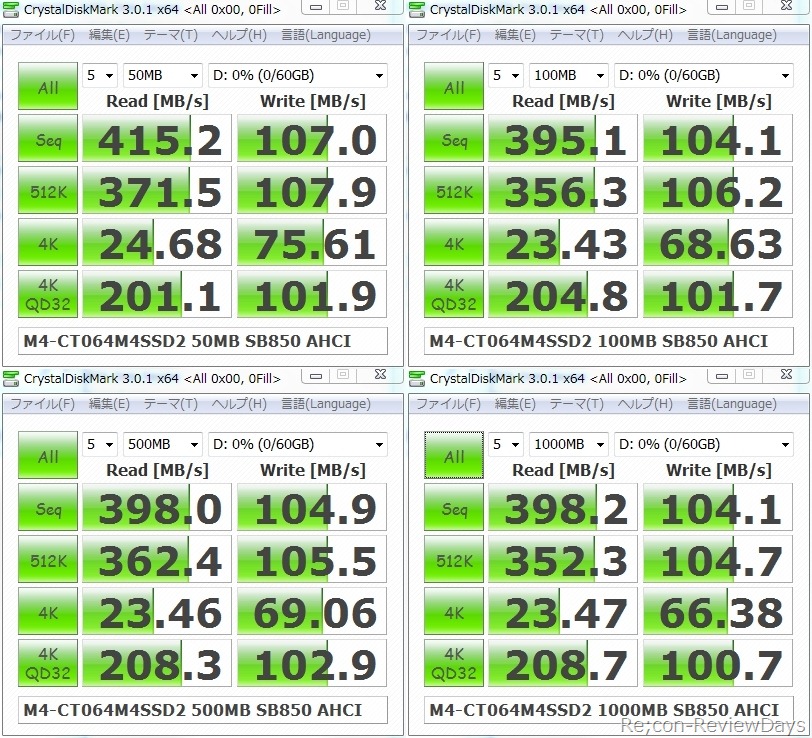Click the All button in the 100MB window

[454, 86]
